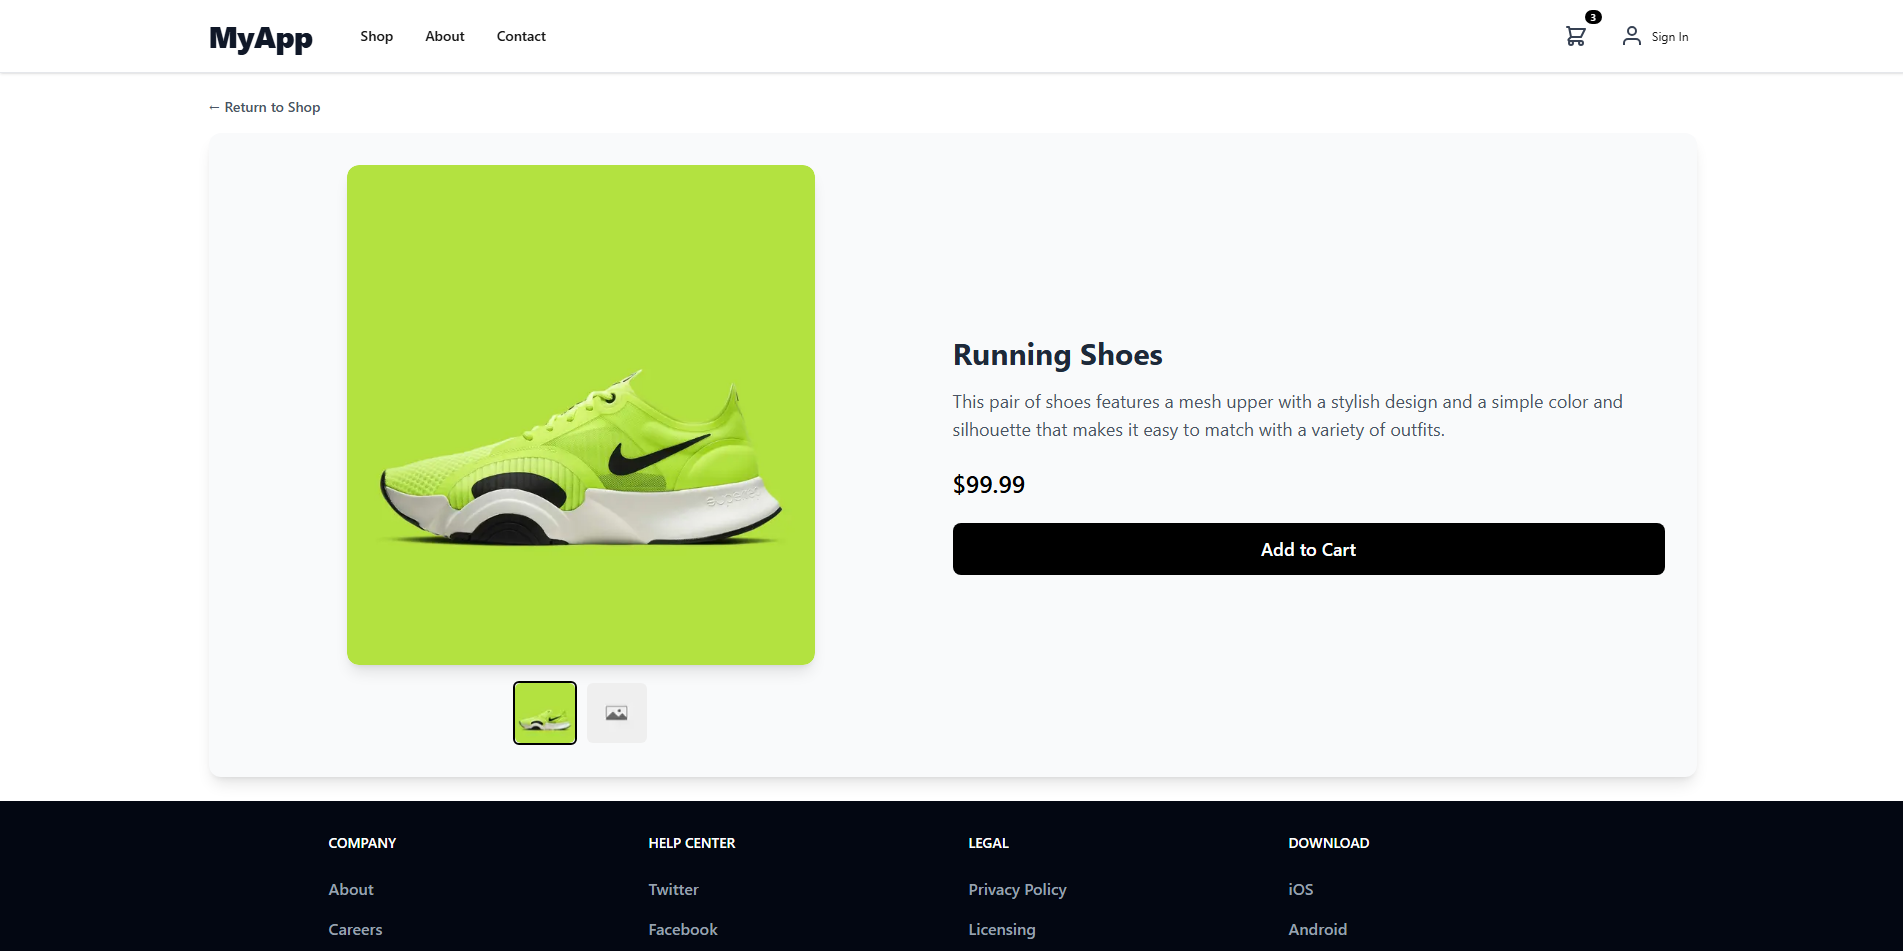This screenshot has height=951, width=1903.
Task: Return to Shop via back link
Action: 265,107
